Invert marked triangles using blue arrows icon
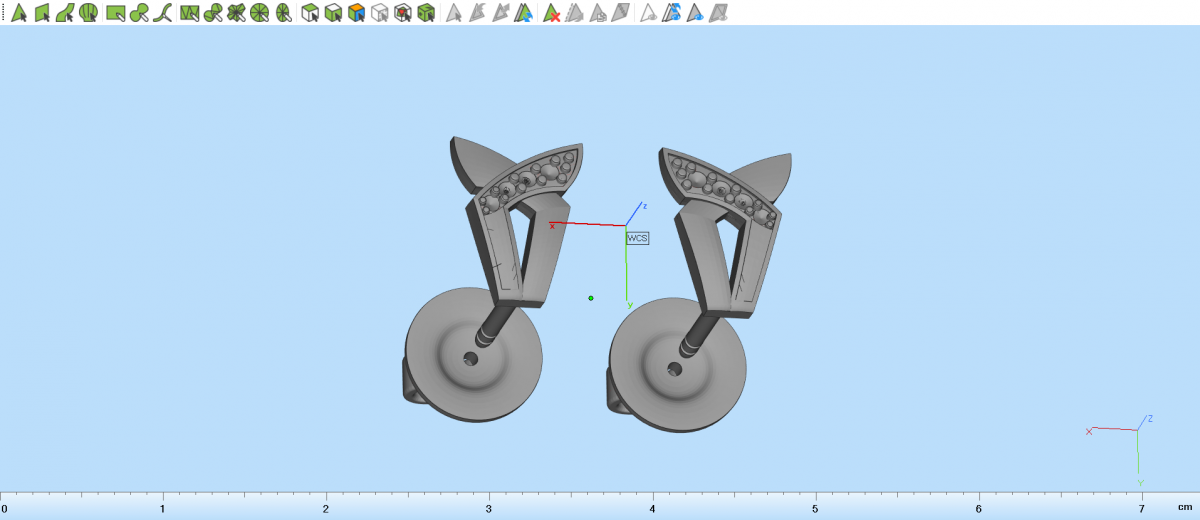The width and height of the screenshot is (1200, 520). tap(524, 13)
